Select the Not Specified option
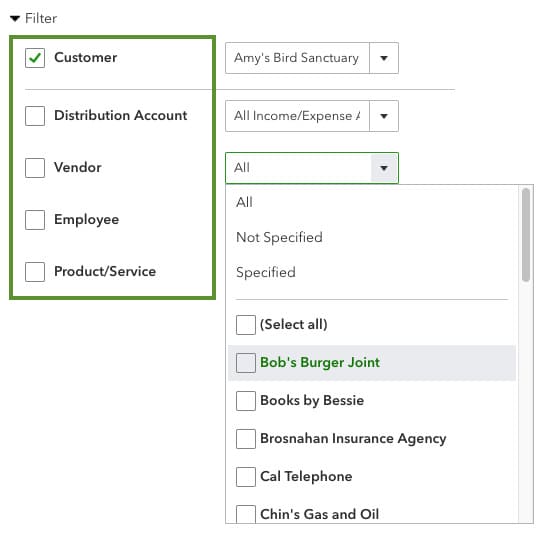The image size is (544, 537). click(279, 237)
